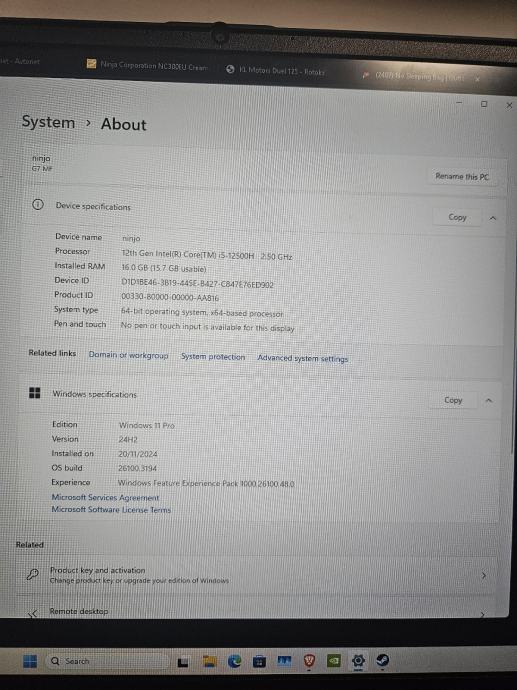Screen dimensions: 517x690
Task: Click the Rename this PC button
Action: click(462, 176)
